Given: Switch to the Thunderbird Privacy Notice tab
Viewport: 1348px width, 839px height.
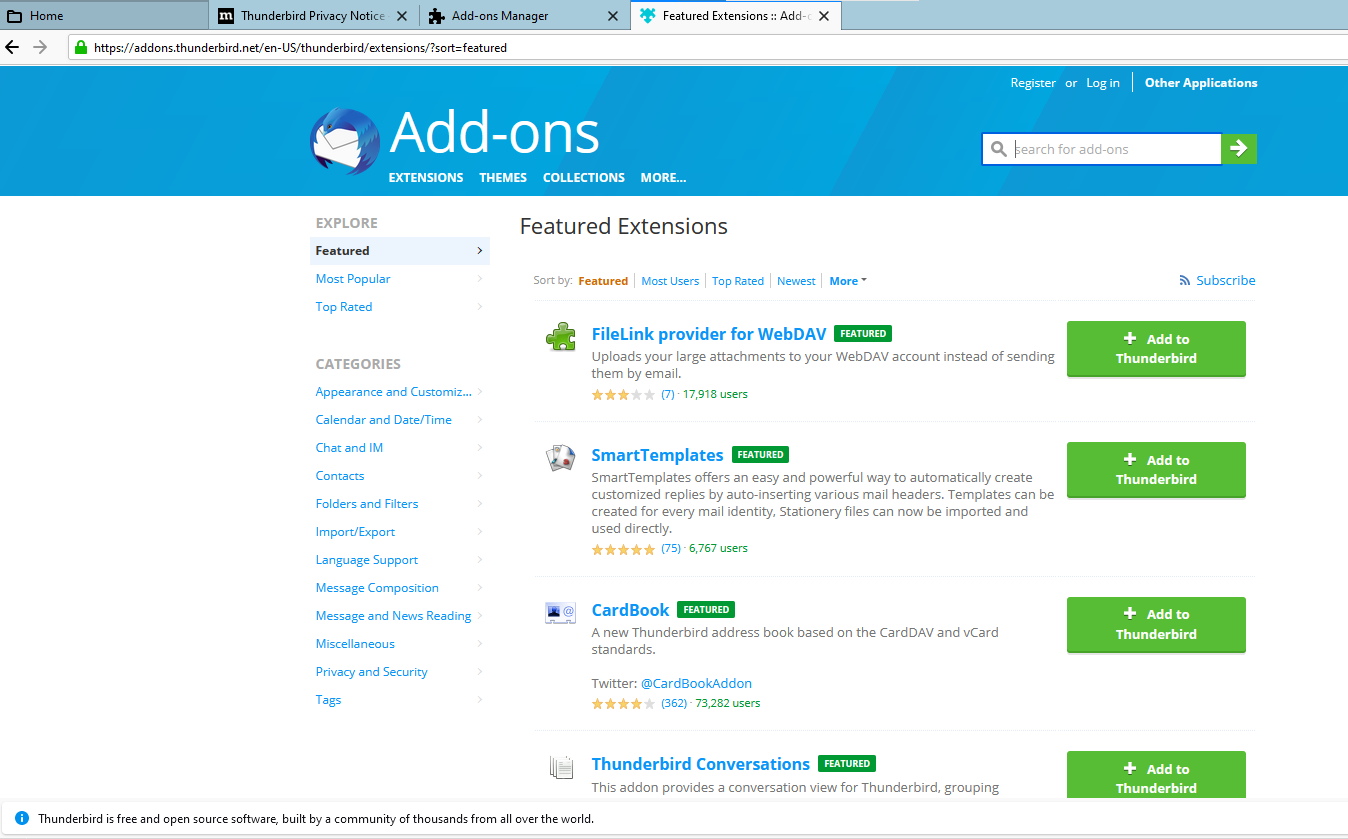Looking at the screenshot, I should pos(315,16).
